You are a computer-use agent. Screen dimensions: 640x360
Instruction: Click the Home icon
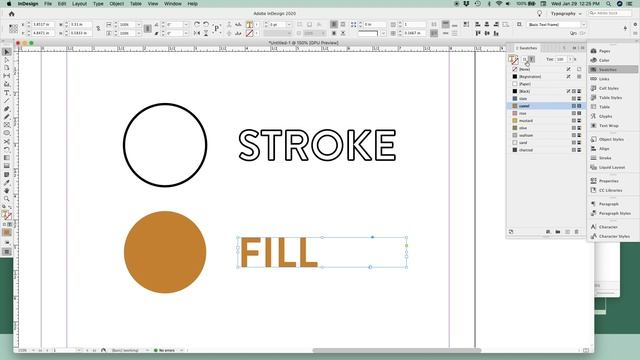(11, 14)
